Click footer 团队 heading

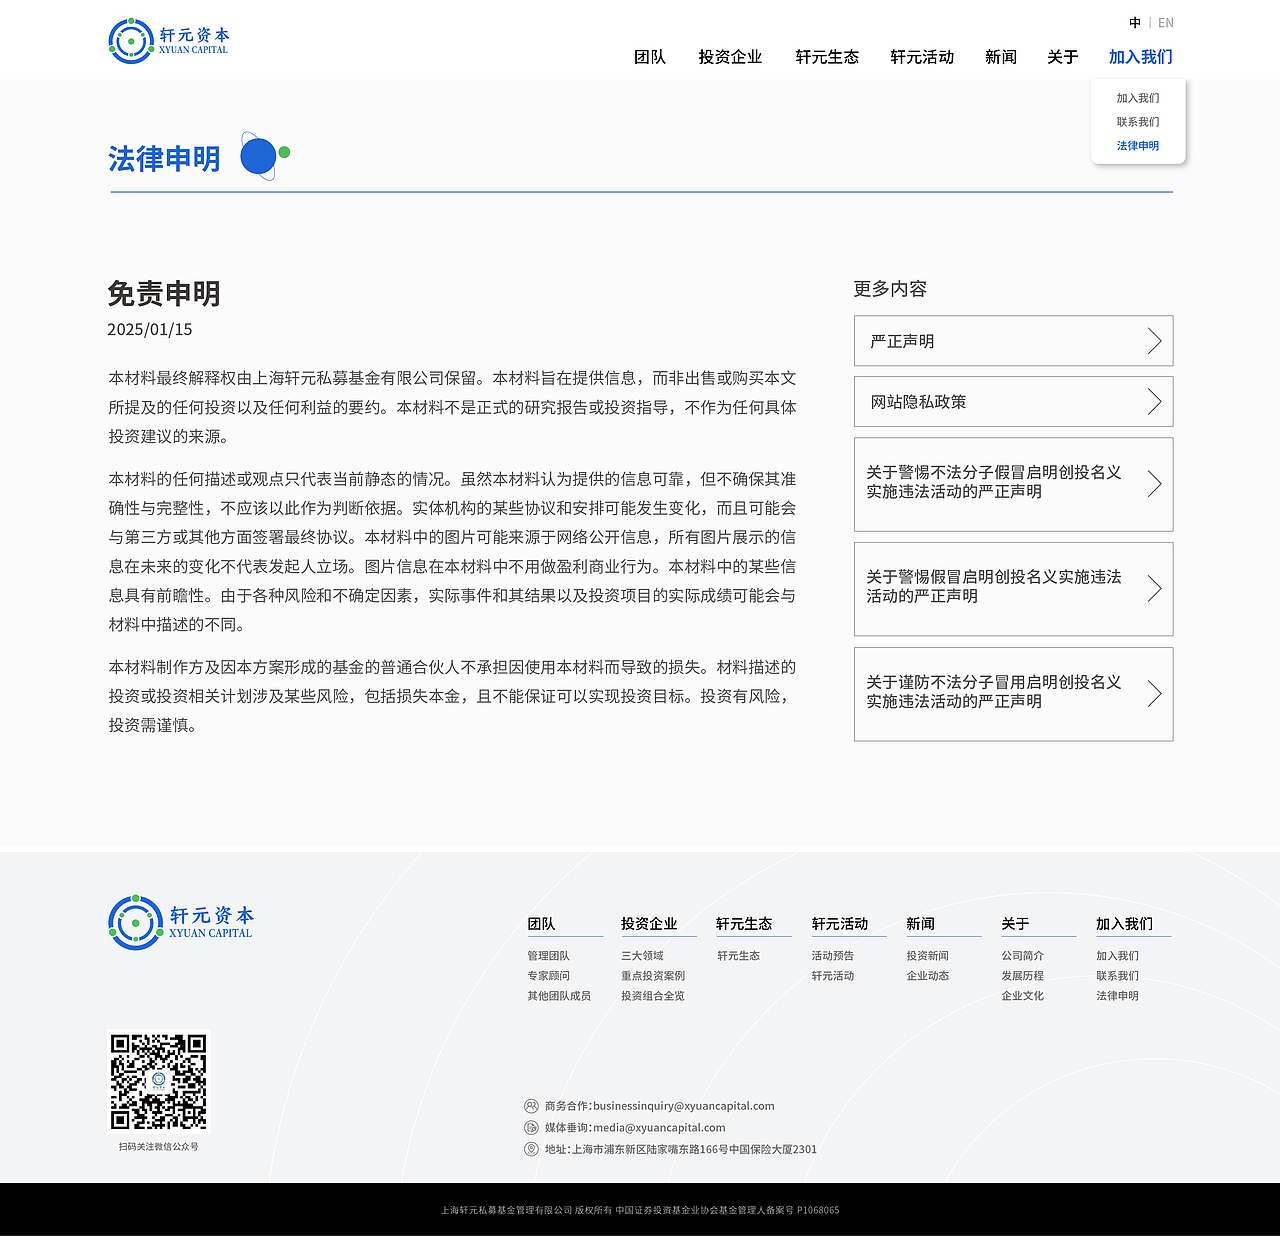coord(541,924)
